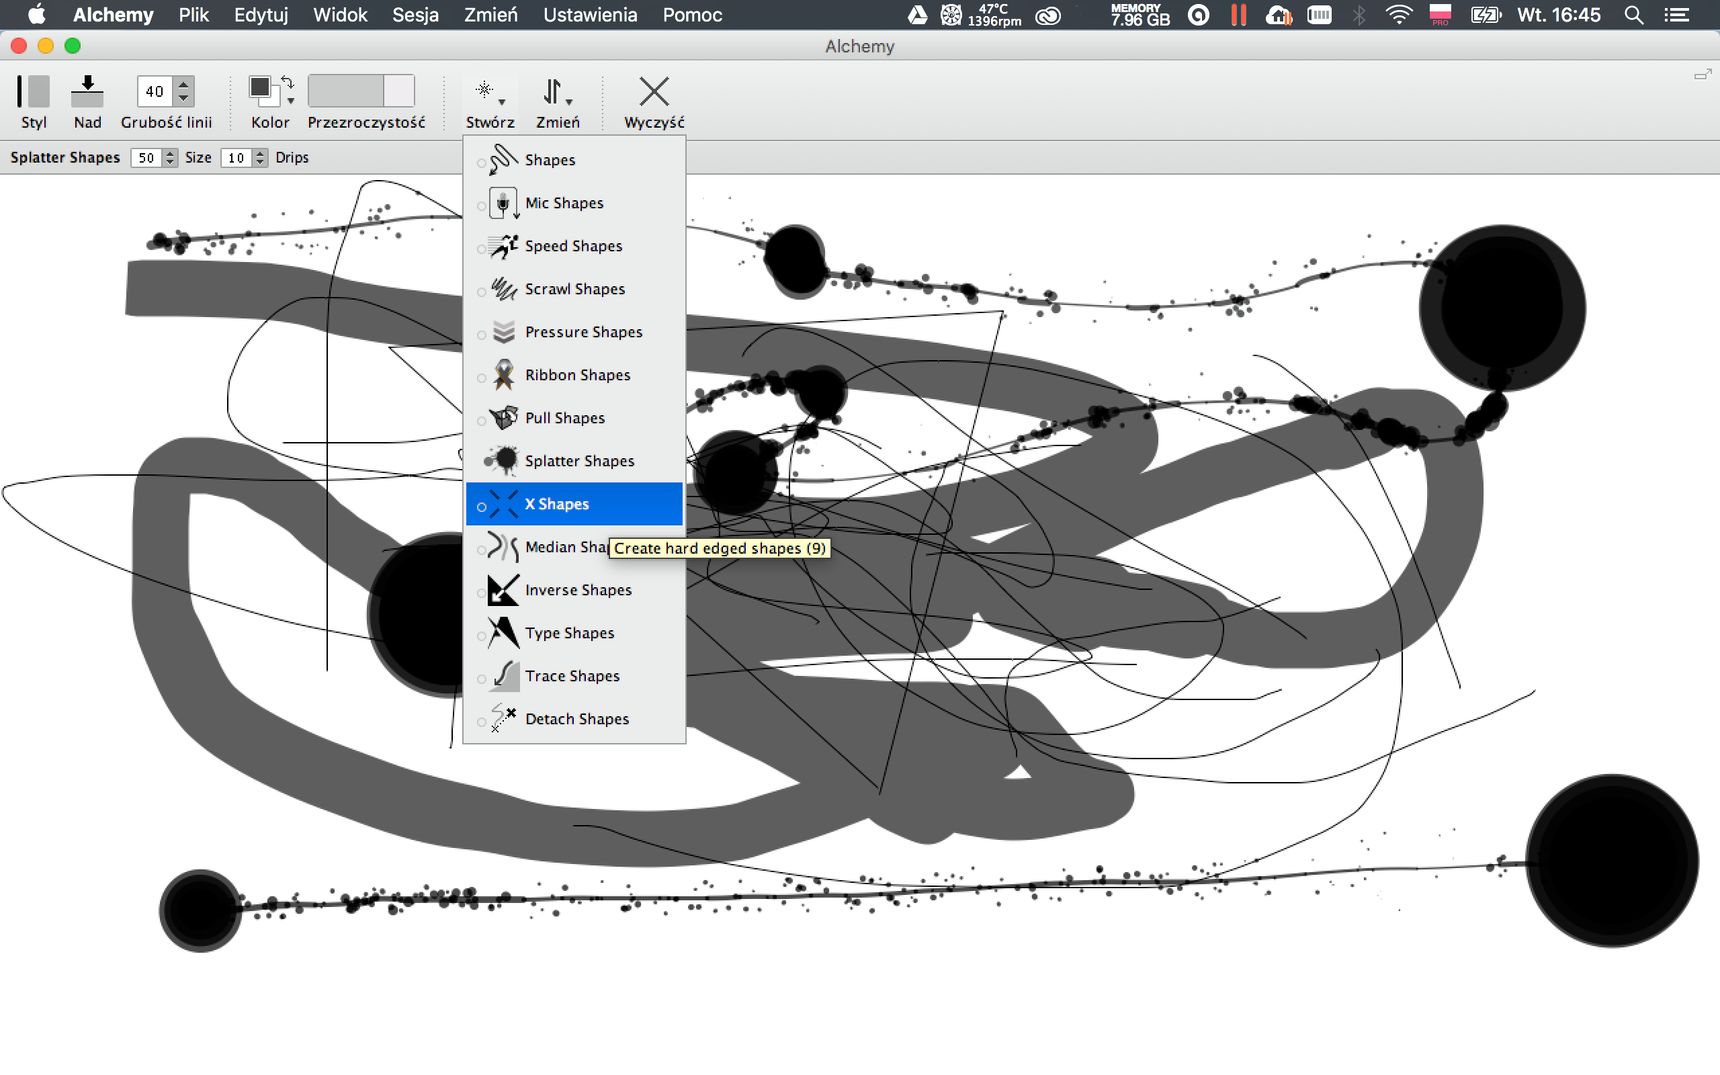Choose Inverse Shapes menu label
This screenshot has width=1720, height=1075.
(578, 590)
